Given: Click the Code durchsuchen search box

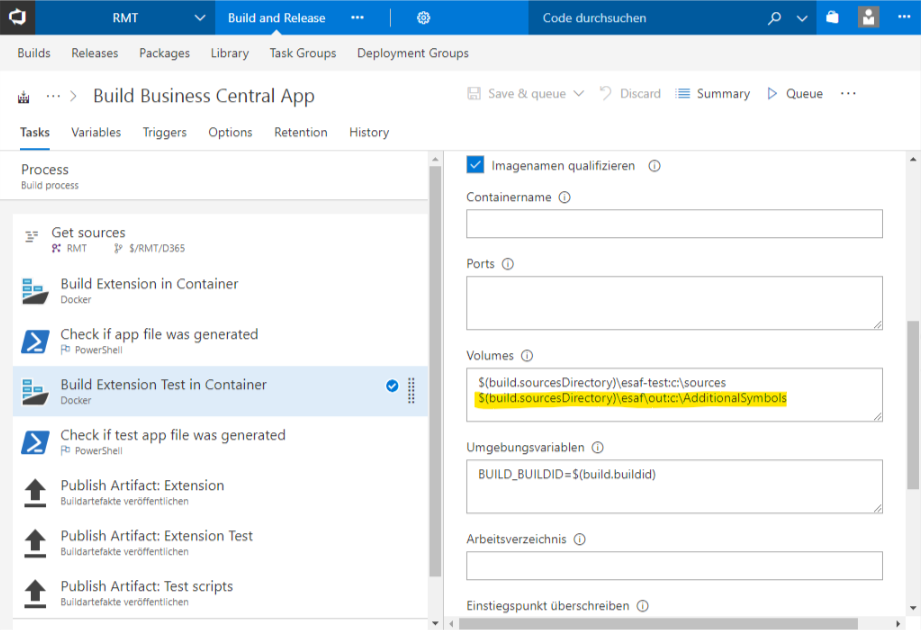Looking at the screenshot, I should click(646, 18).
